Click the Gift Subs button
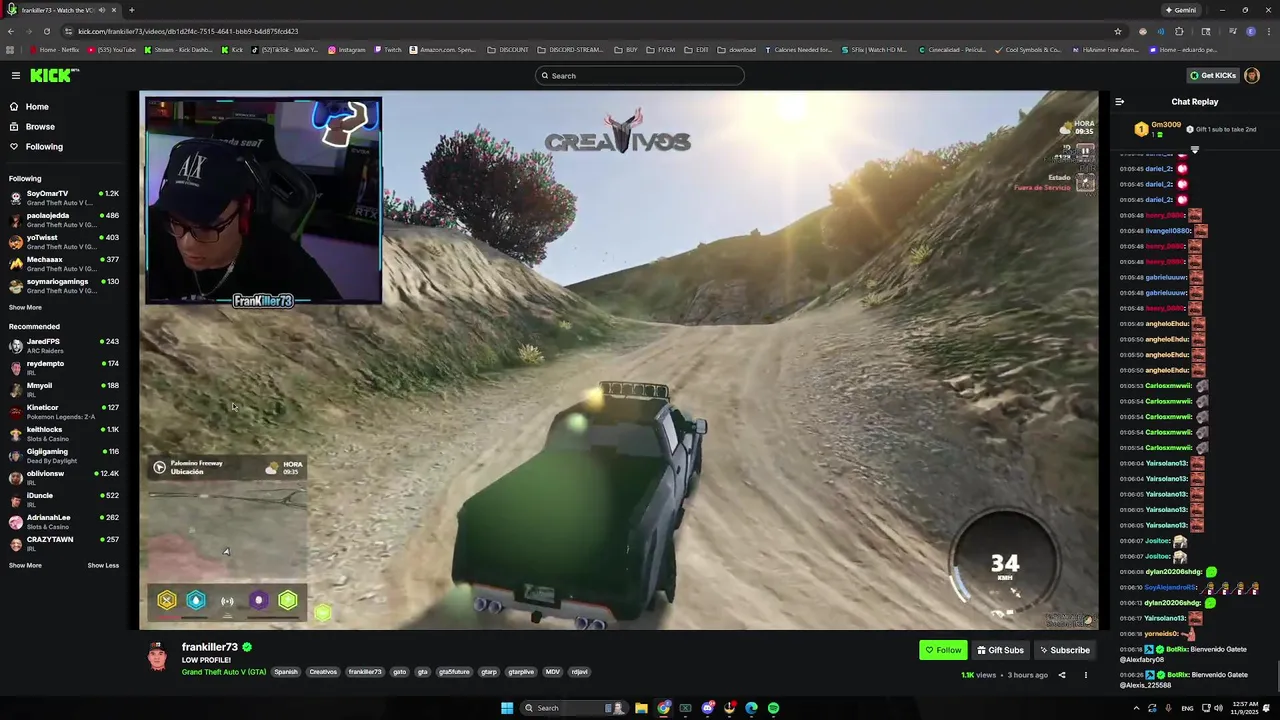The height and width of the screenshot is (720, 1280). [x=1000, y=650]
